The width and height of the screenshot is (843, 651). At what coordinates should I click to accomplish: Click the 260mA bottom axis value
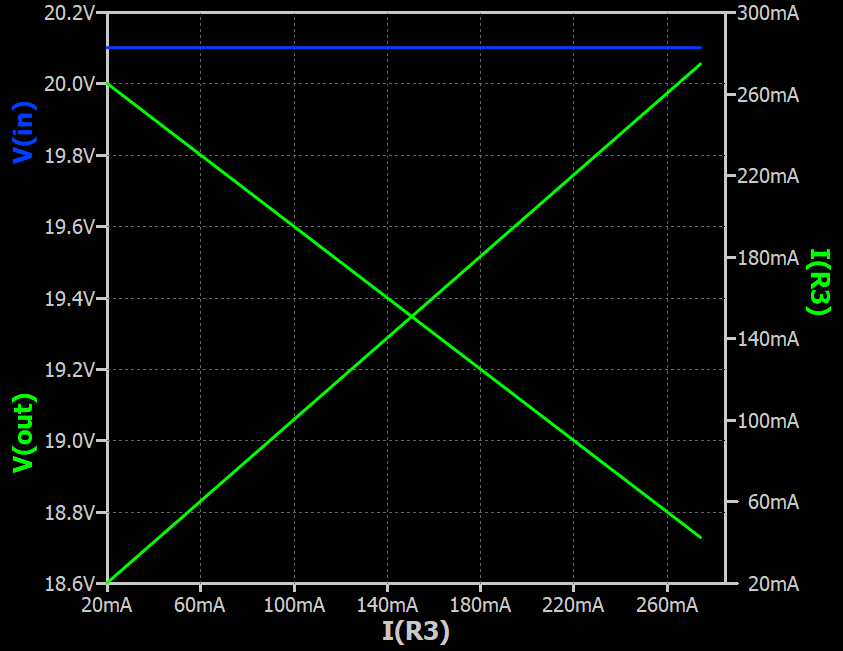pyautogui.click(x=667, y=605)
